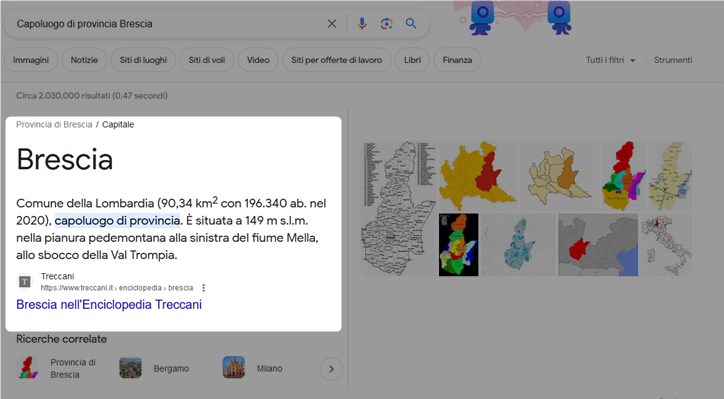Open the Finanza filter
The image size is (724, 399).
coord(457,60)
